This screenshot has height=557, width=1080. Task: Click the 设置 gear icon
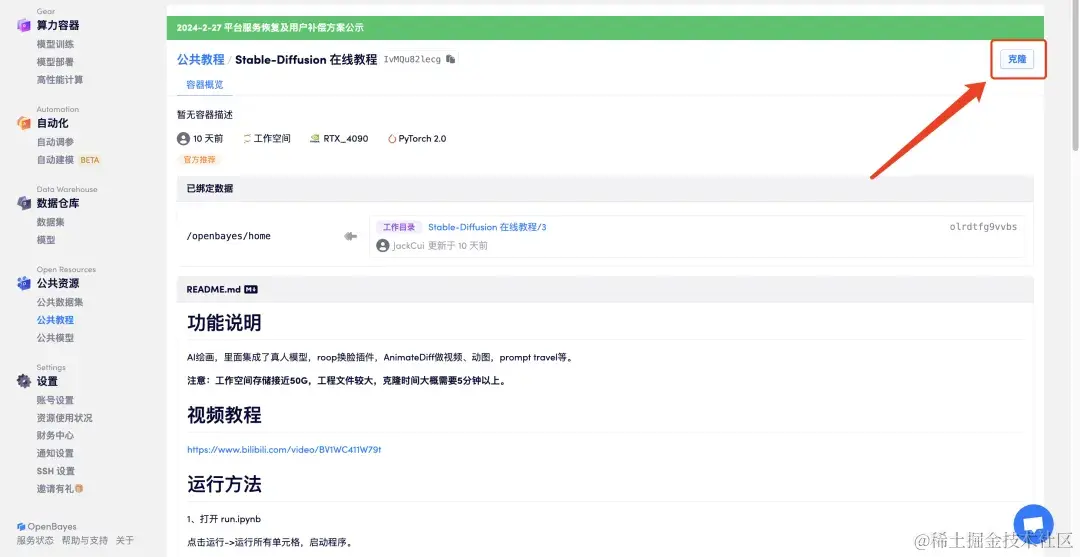[x=24, y=381]
